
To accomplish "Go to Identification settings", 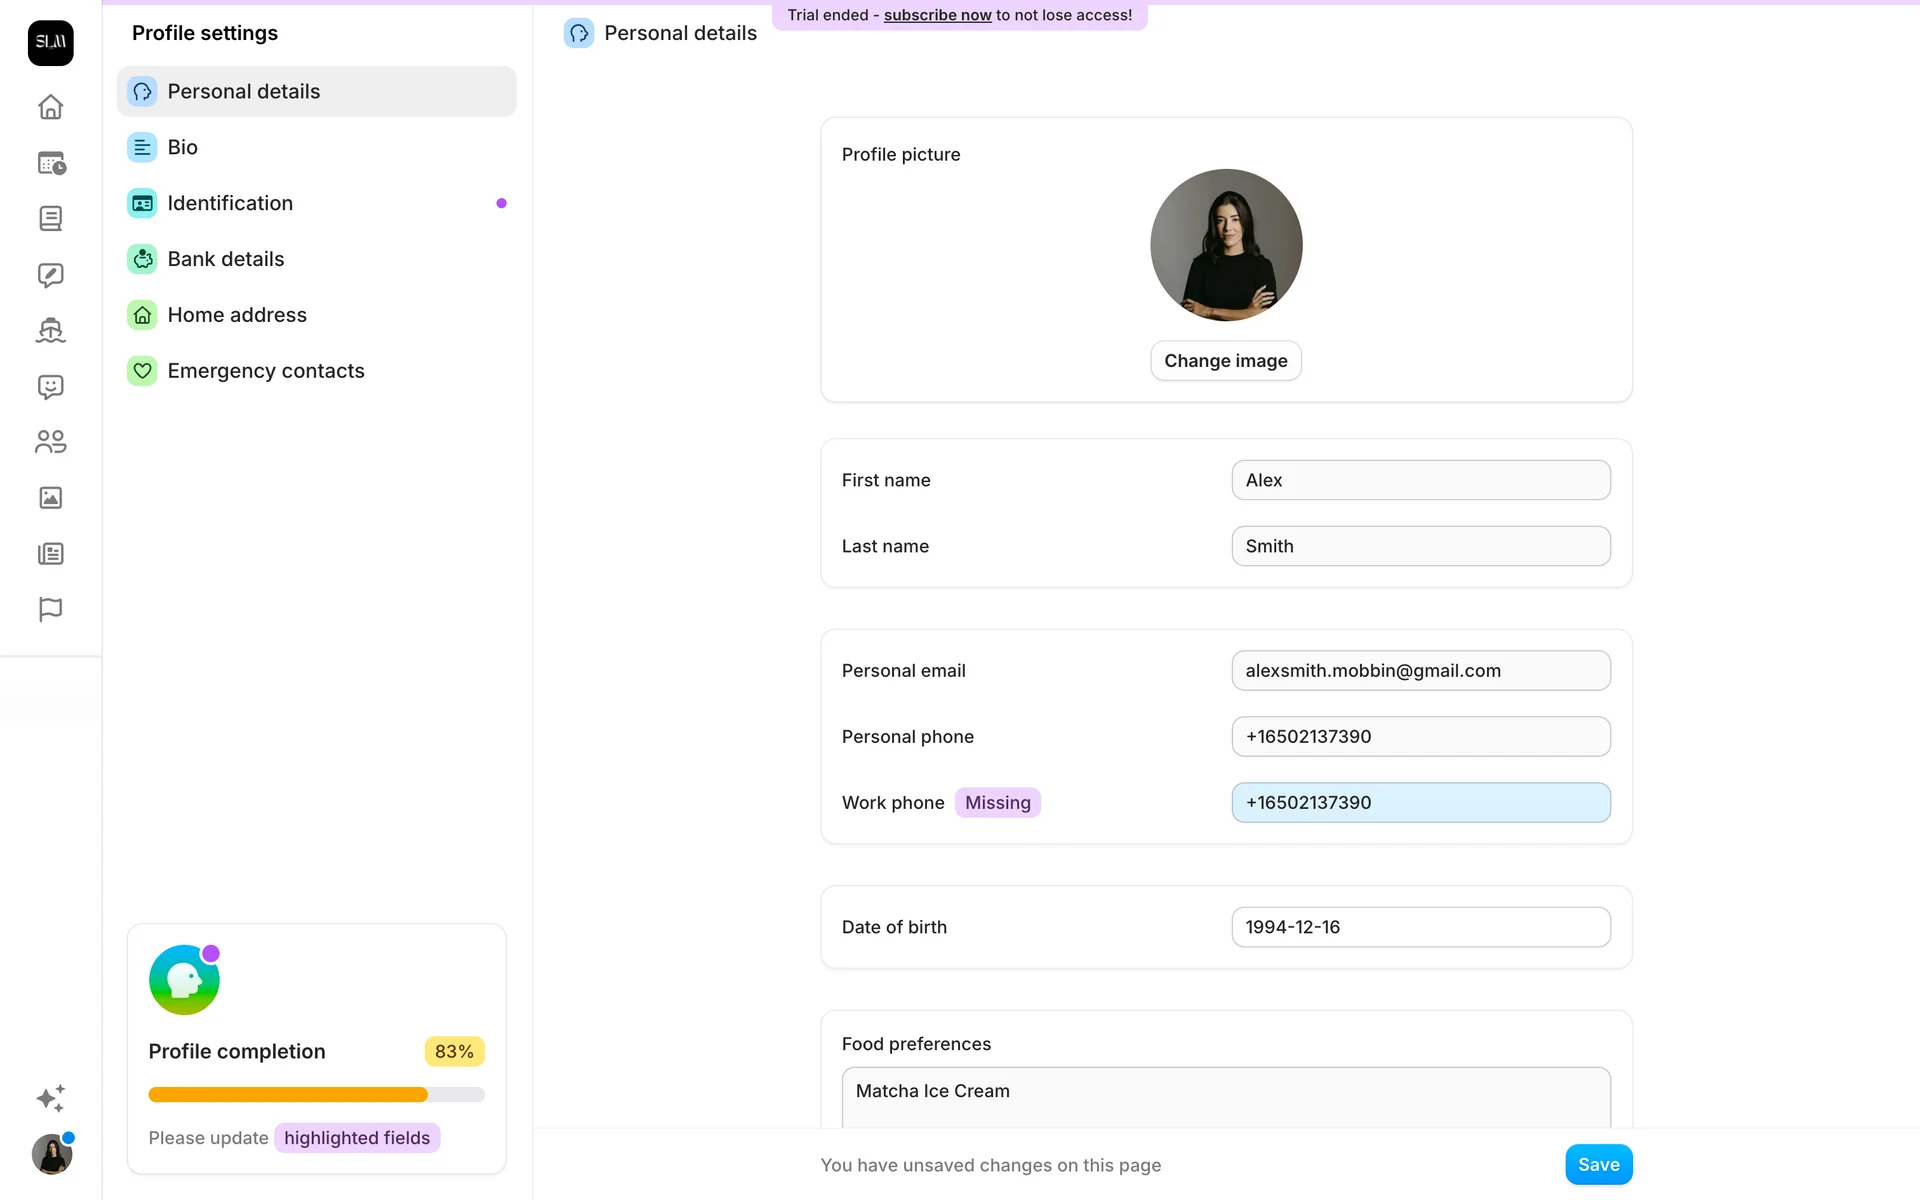I will 230,203.
